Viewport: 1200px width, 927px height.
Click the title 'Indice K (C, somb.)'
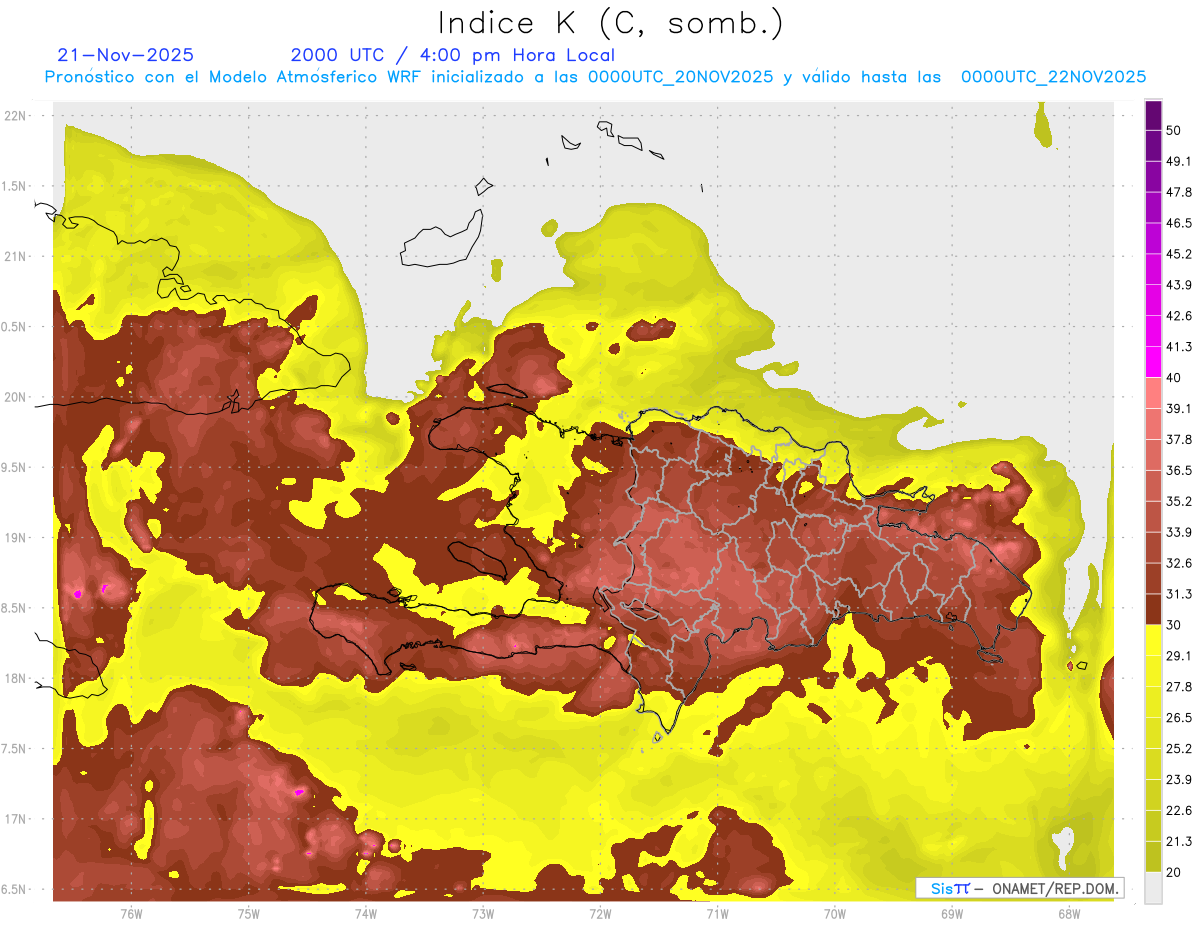(x=611, y=23)
